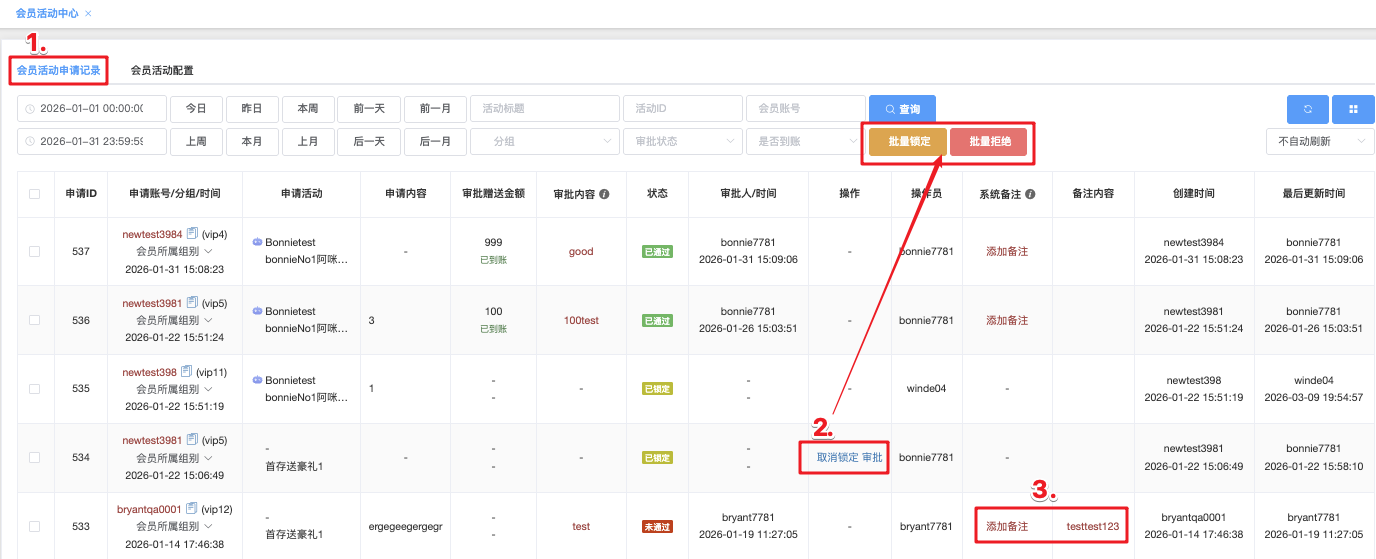Click the info icon beside 审批内容
The width and height of the screenshot is (1376, 559).
pyautogui.click(x=604, y=194)
